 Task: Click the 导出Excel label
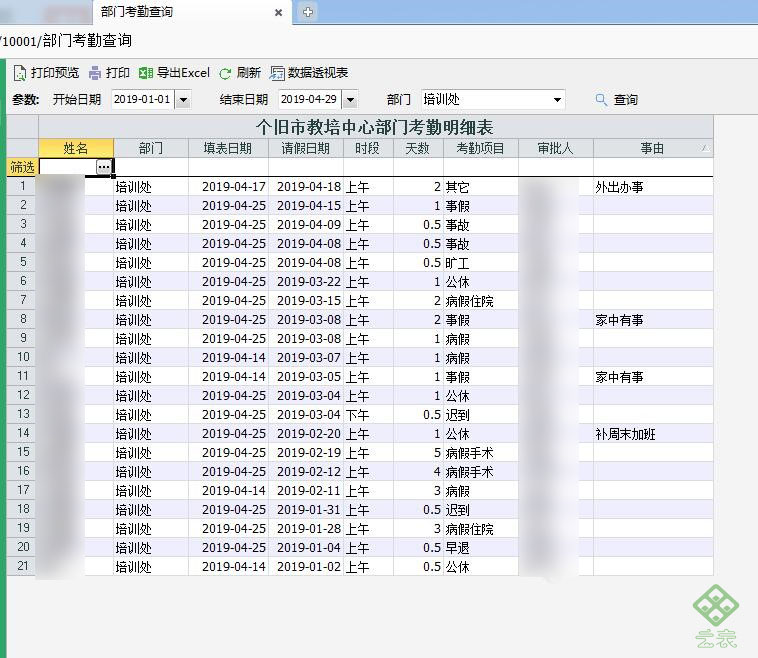(183, 73)
